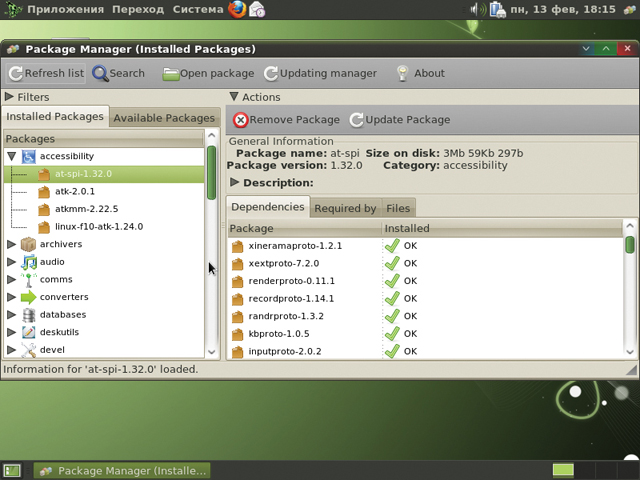The image size is (640, 480).
Task: Click the Refresh list toolbar icon
Action: tap(16, 73)
